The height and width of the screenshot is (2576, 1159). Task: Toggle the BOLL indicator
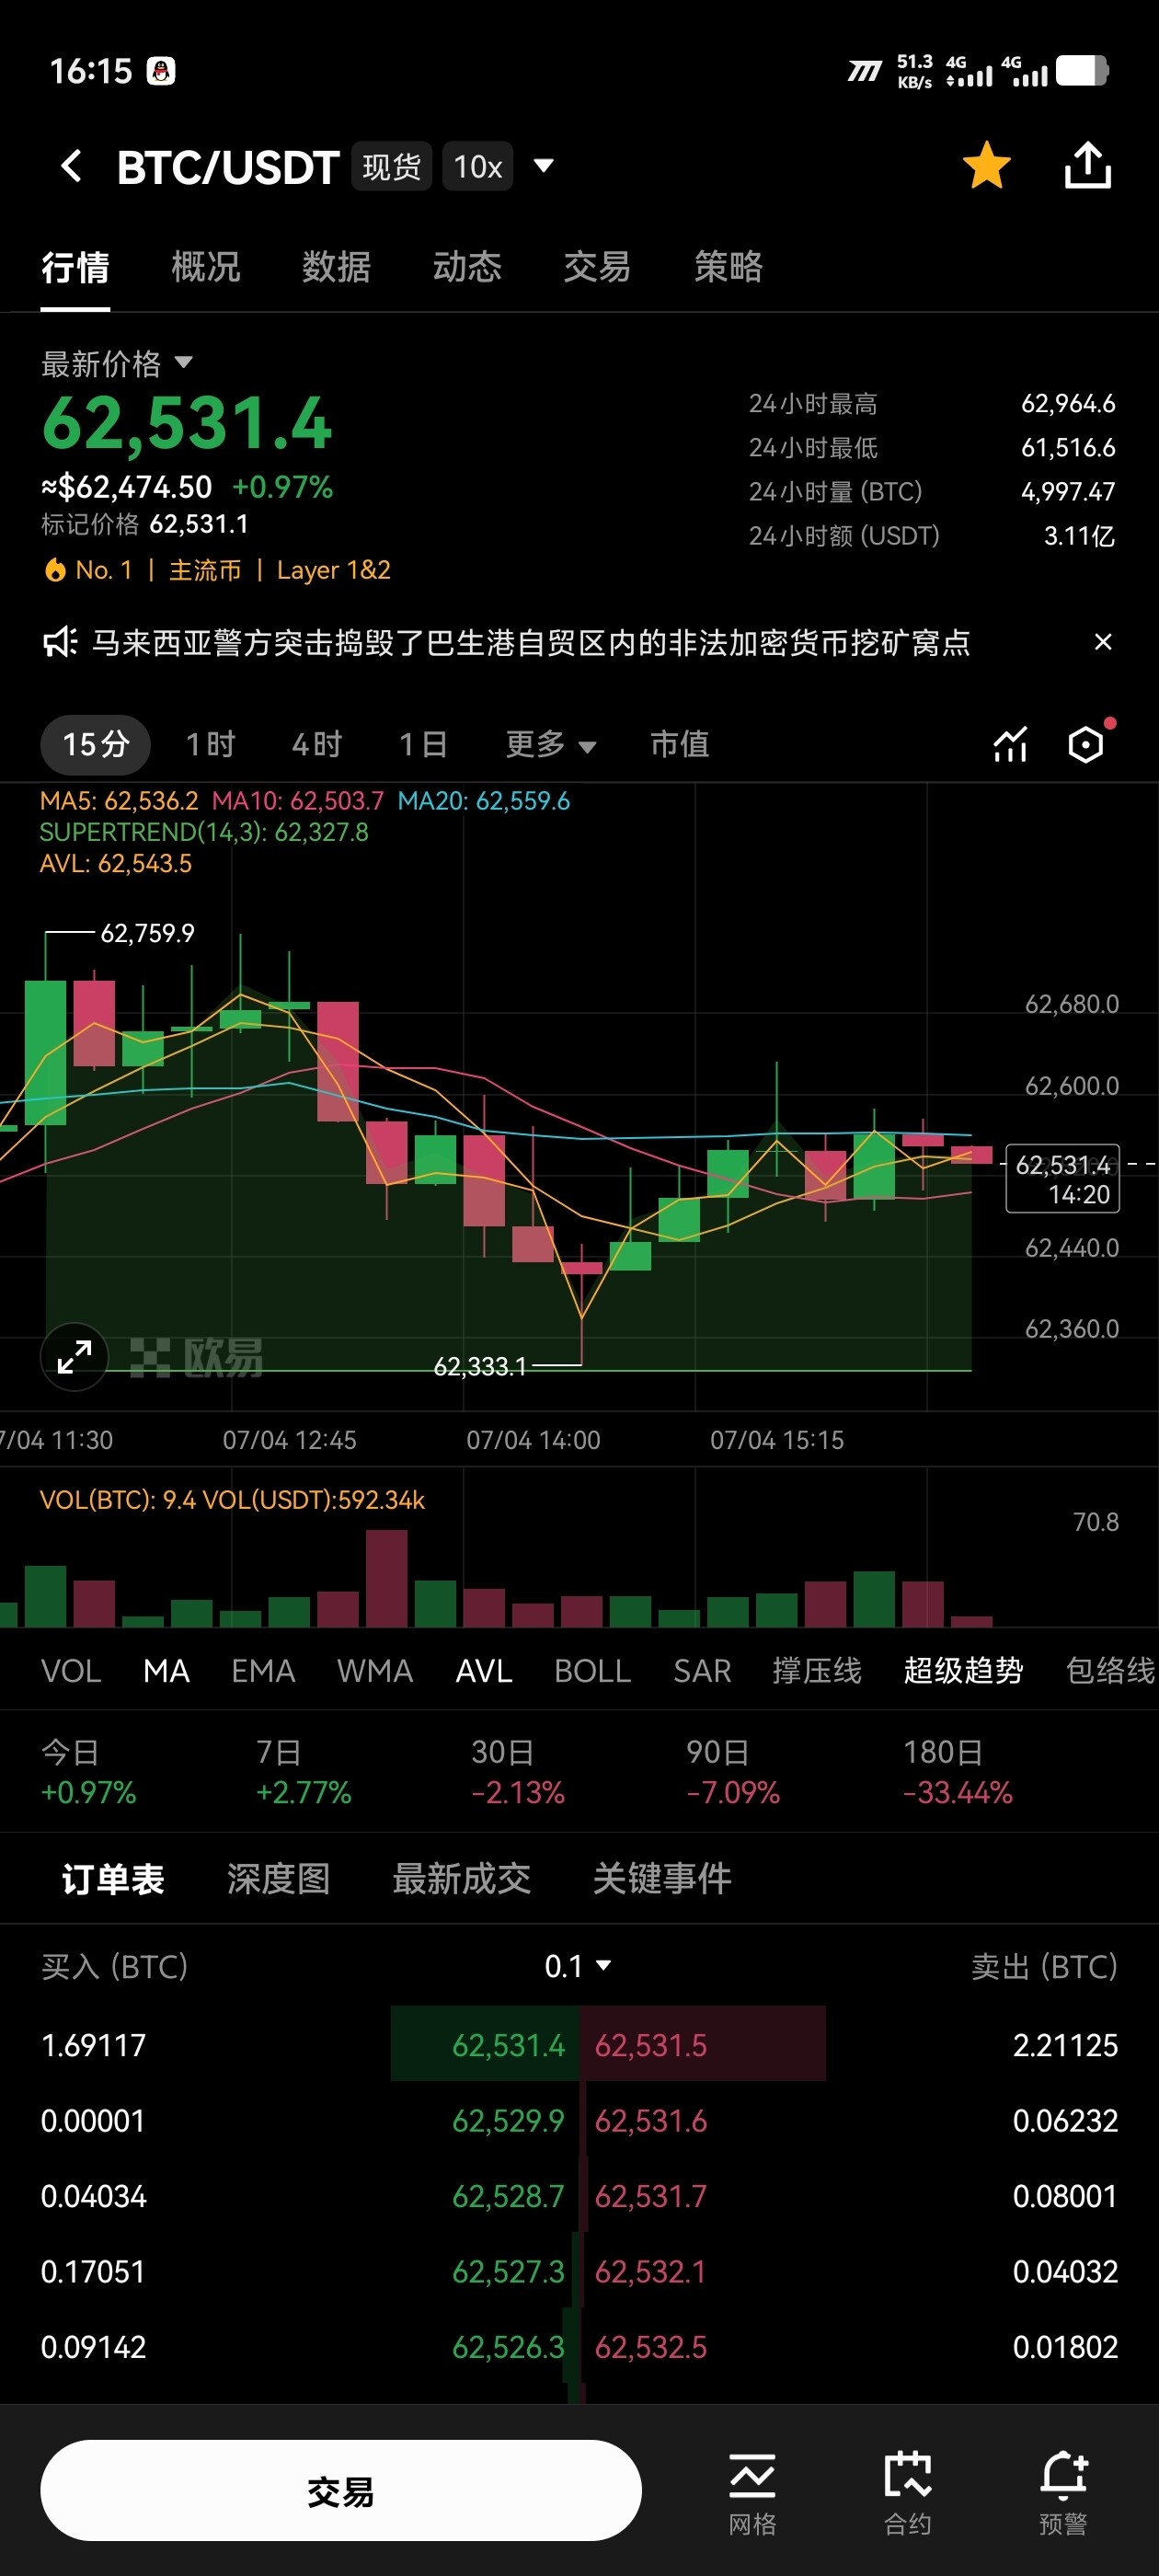pyautogui.click(x=592, y=1670)
